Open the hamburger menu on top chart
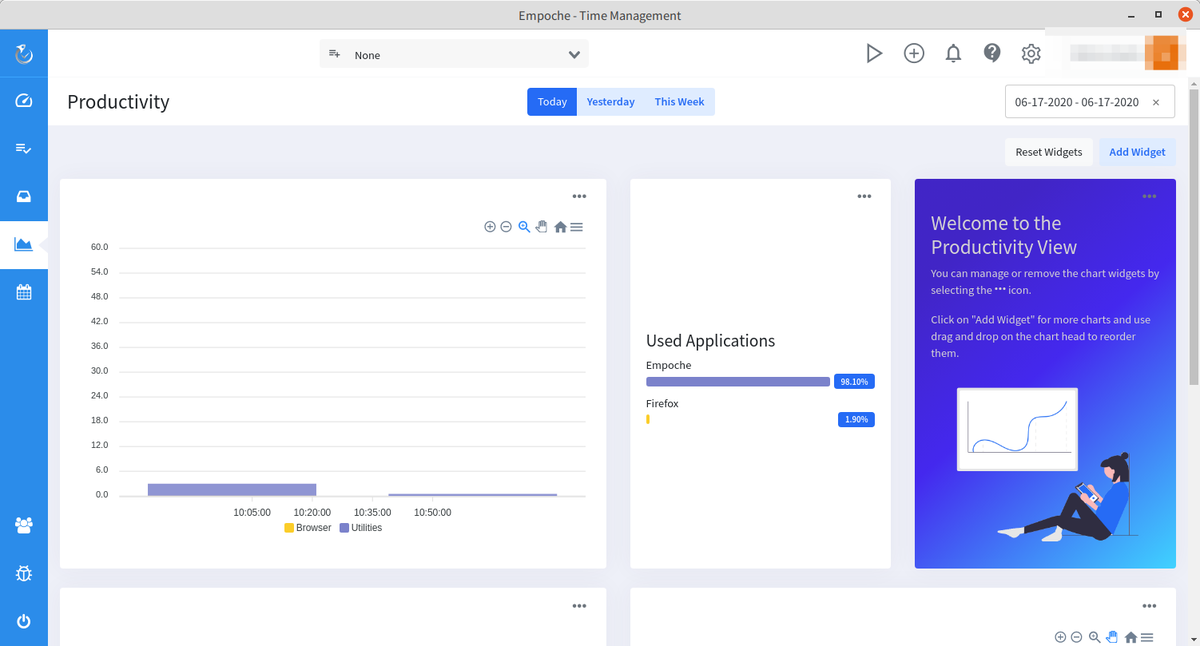The image size is (1200, 646). click(576, 227)
